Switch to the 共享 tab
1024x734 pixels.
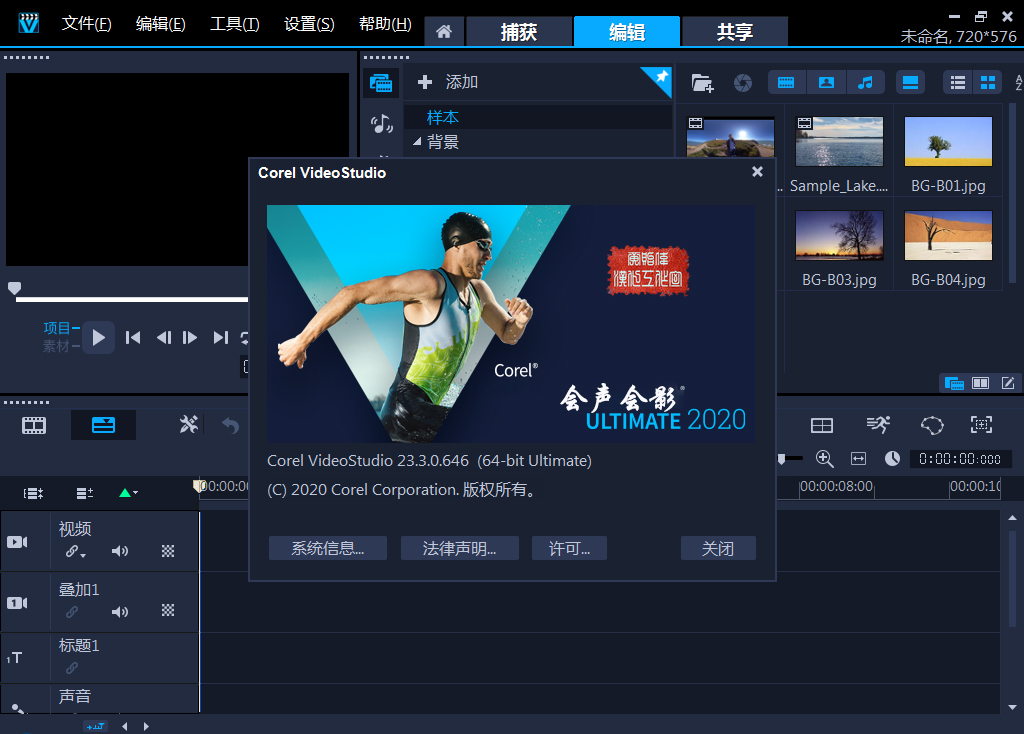coord(735,31)
